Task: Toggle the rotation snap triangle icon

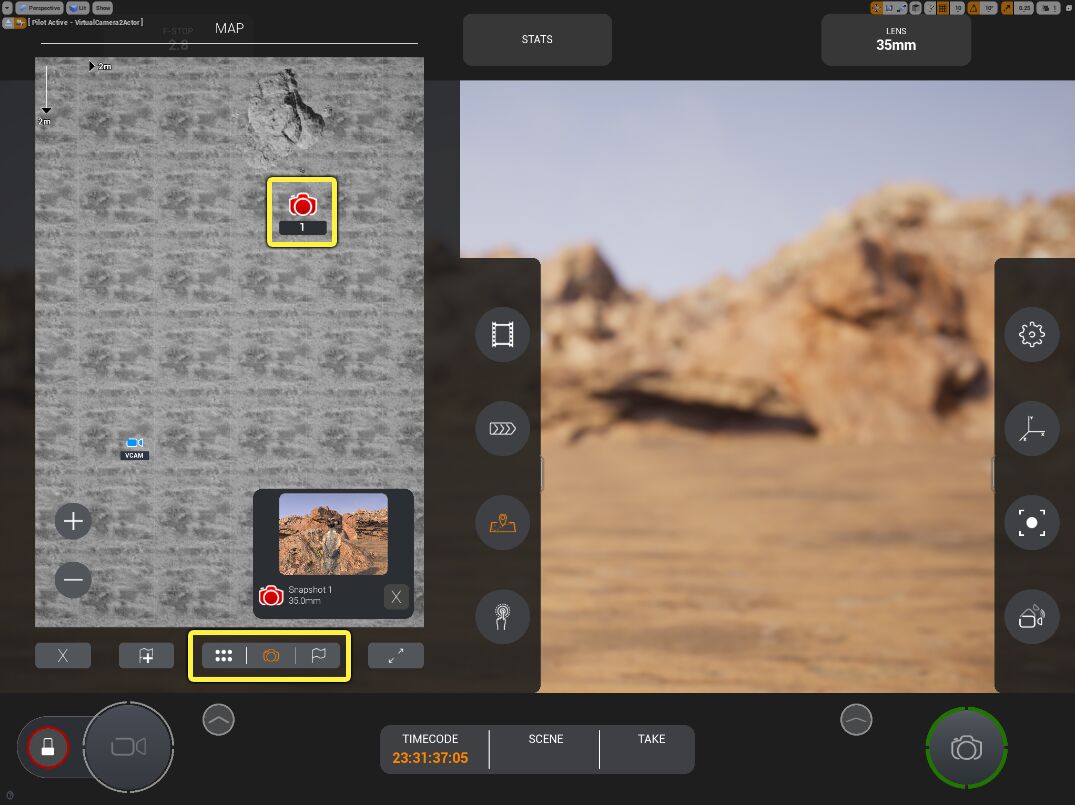Action: click(x=974, y=8)
